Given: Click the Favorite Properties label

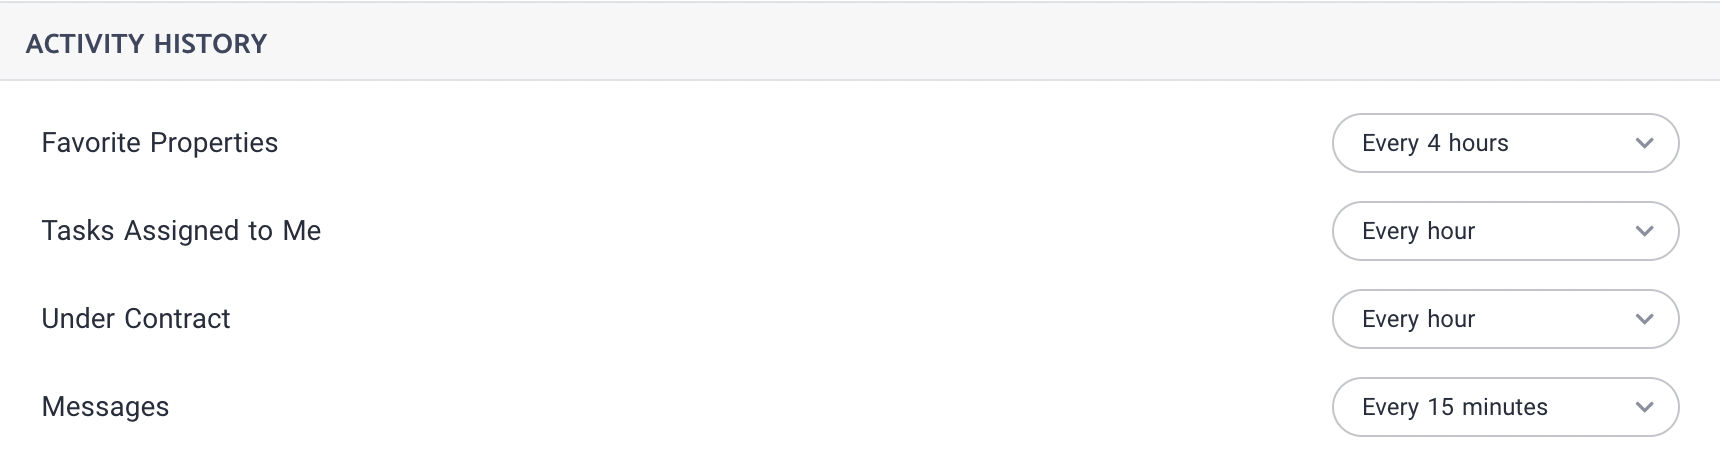Looking at the screenshot, I should point(160,143).
